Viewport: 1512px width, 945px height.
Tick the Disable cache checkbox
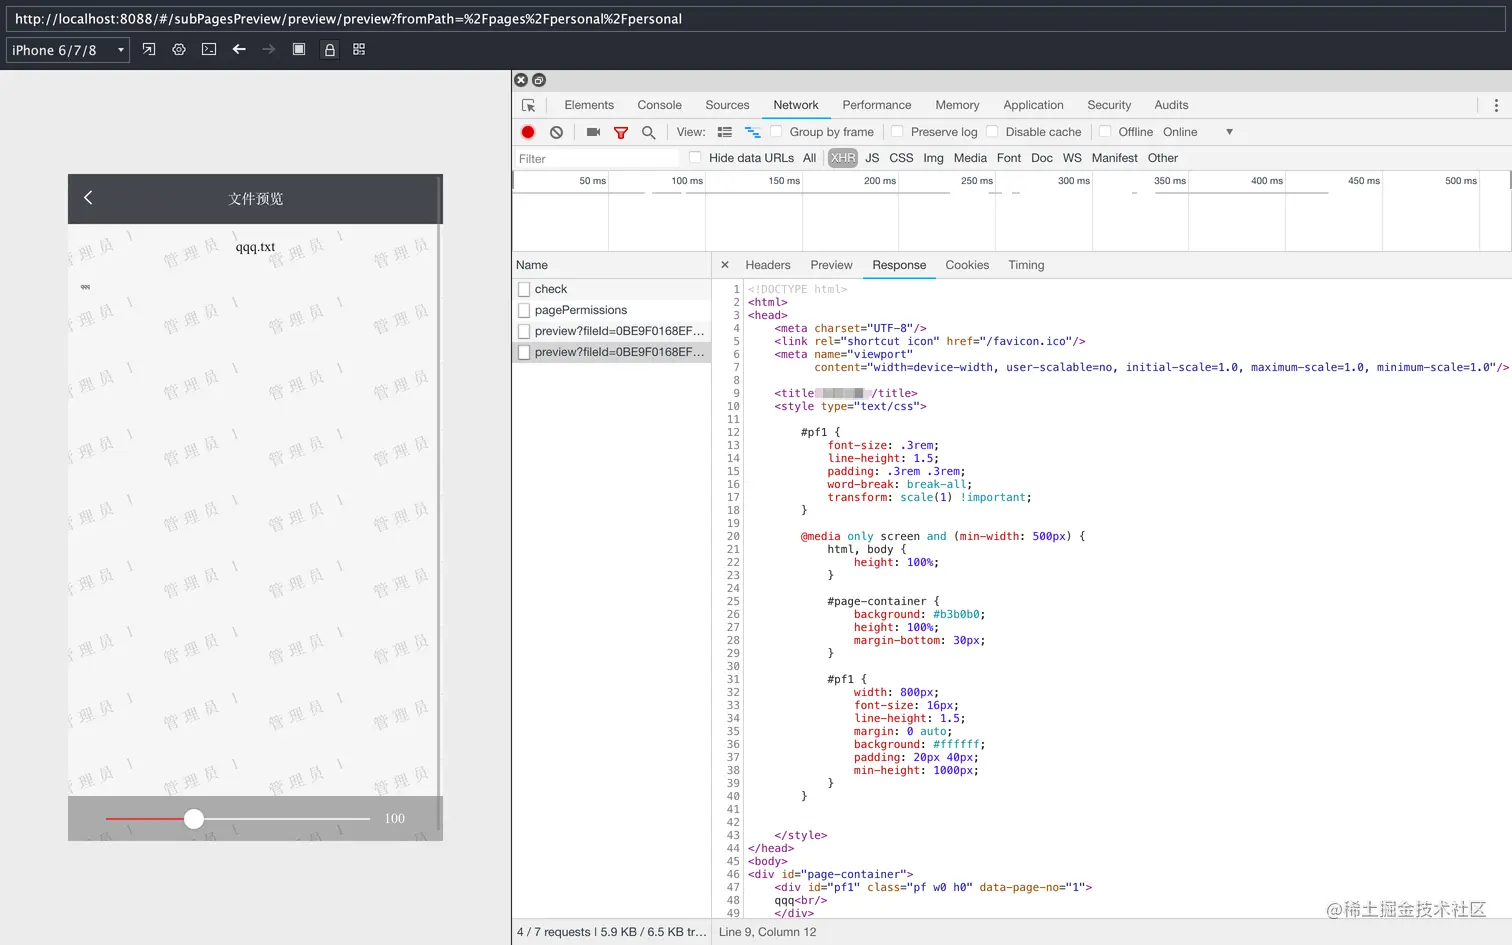tap(993, 132)
